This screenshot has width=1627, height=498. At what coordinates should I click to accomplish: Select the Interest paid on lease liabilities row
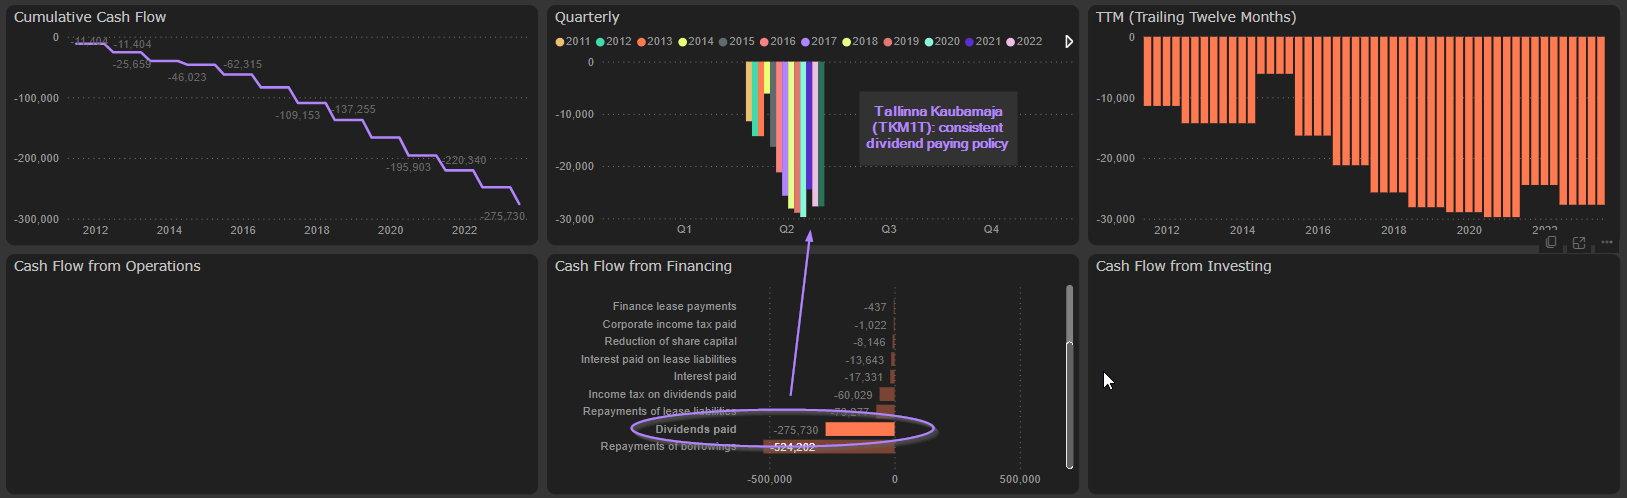click(658, 359)
